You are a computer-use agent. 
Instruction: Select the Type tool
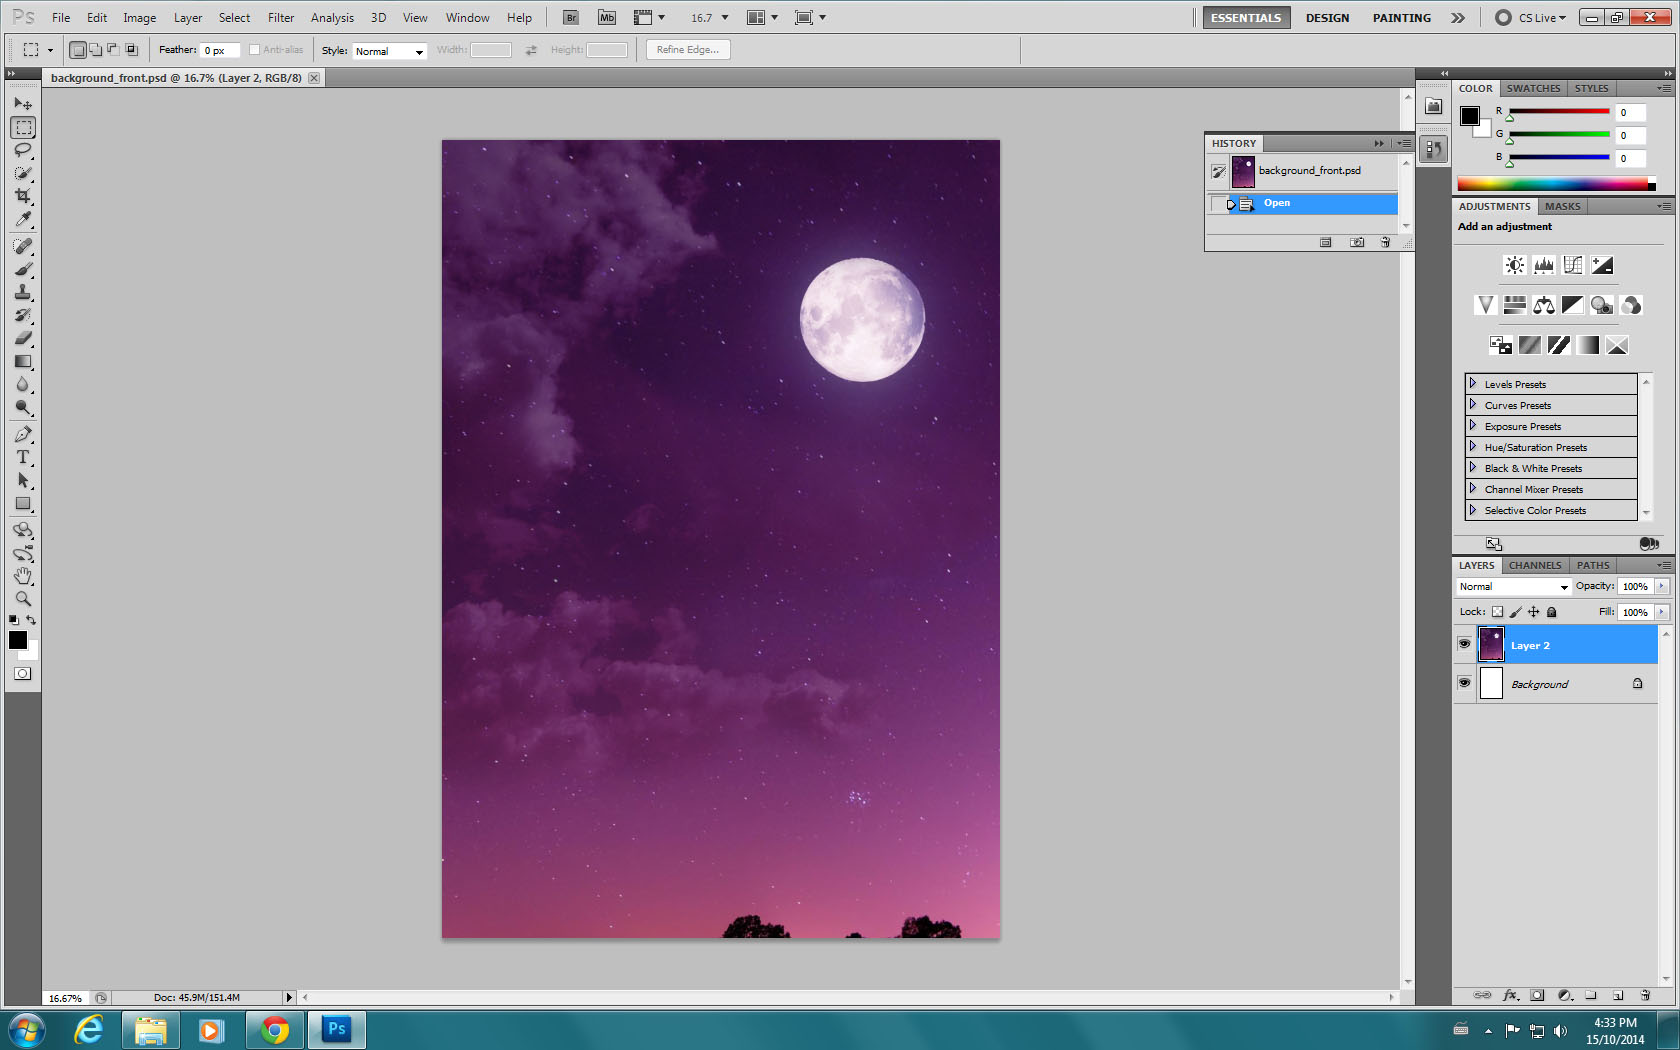pyautogui.click(x=23, y=457)
